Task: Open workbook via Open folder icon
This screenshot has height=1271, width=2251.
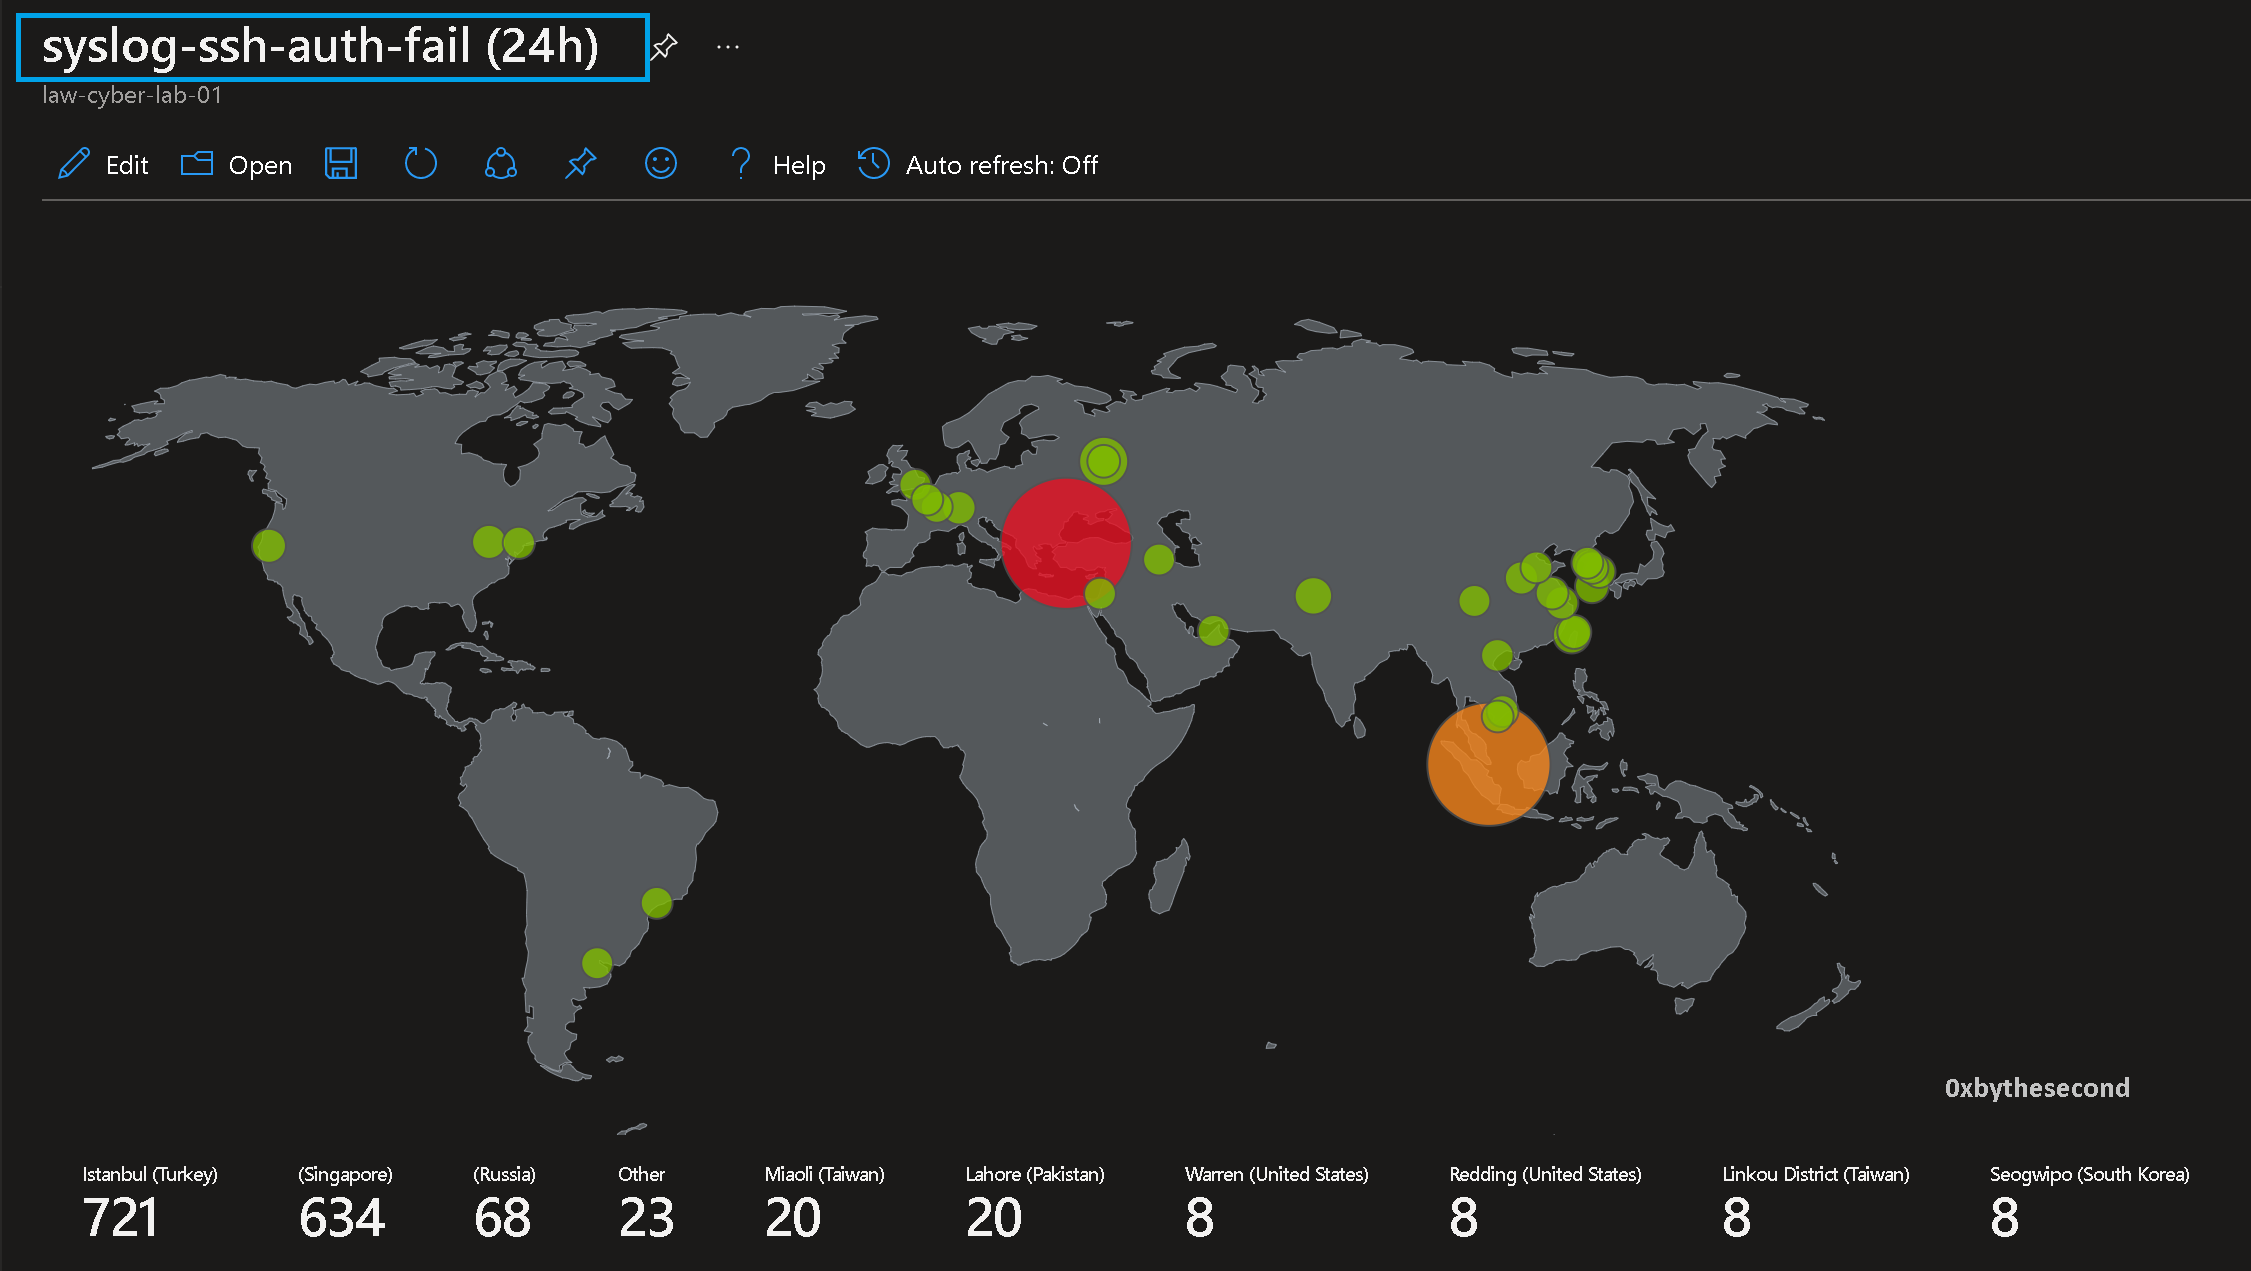Action: click(197, 164)
